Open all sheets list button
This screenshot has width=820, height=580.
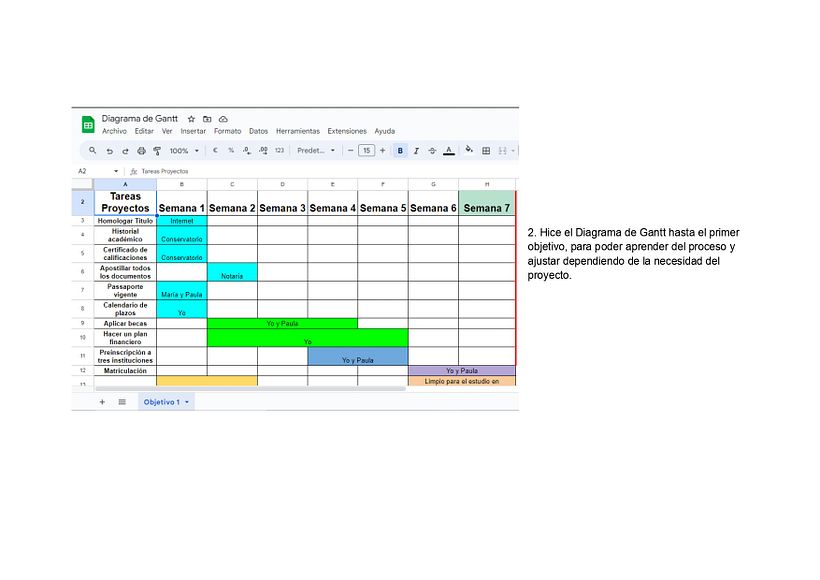tap(121, 401)
